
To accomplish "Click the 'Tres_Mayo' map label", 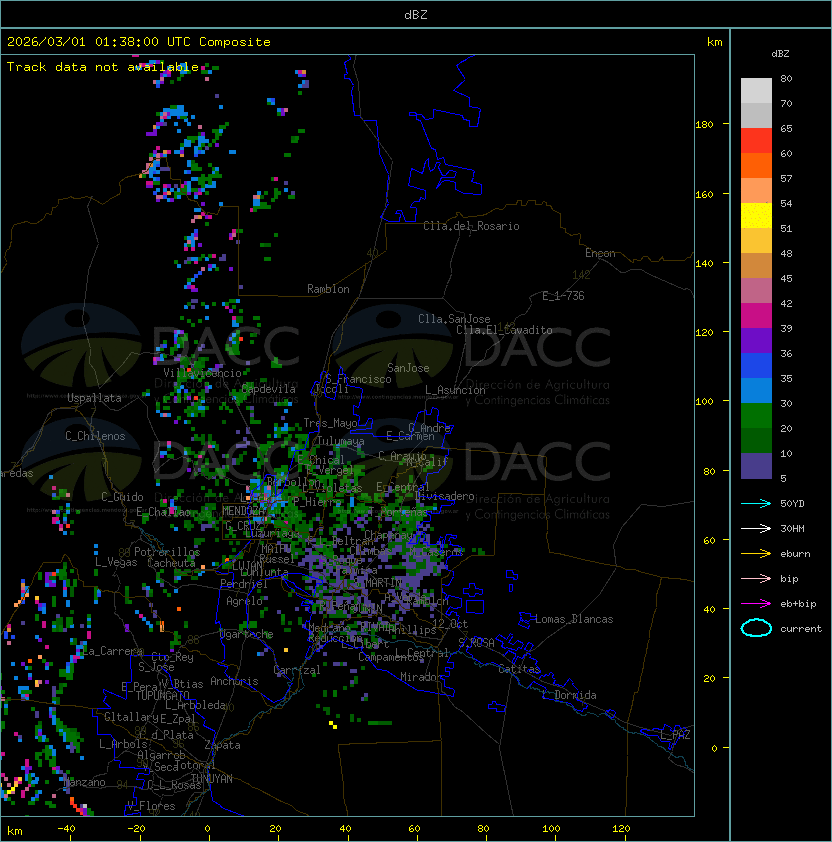I will pyautogui.click(x=330, y=423).
